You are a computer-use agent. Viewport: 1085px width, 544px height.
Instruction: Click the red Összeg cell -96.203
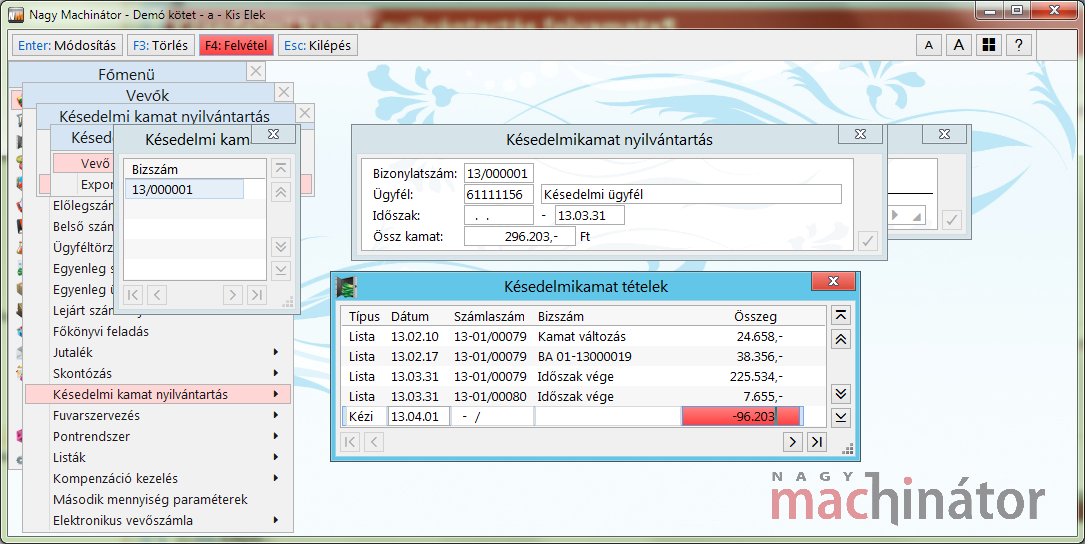coord(741,417)
